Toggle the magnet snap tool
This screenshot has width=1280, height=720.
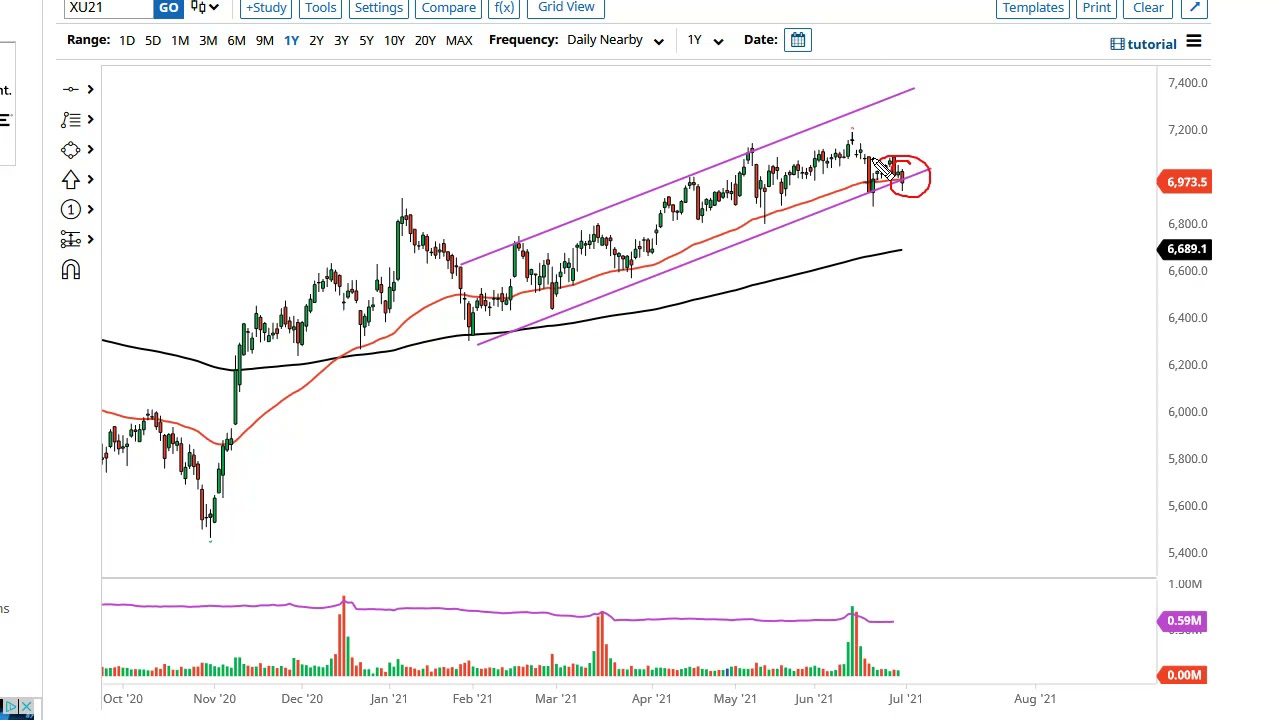coord(70,270)
